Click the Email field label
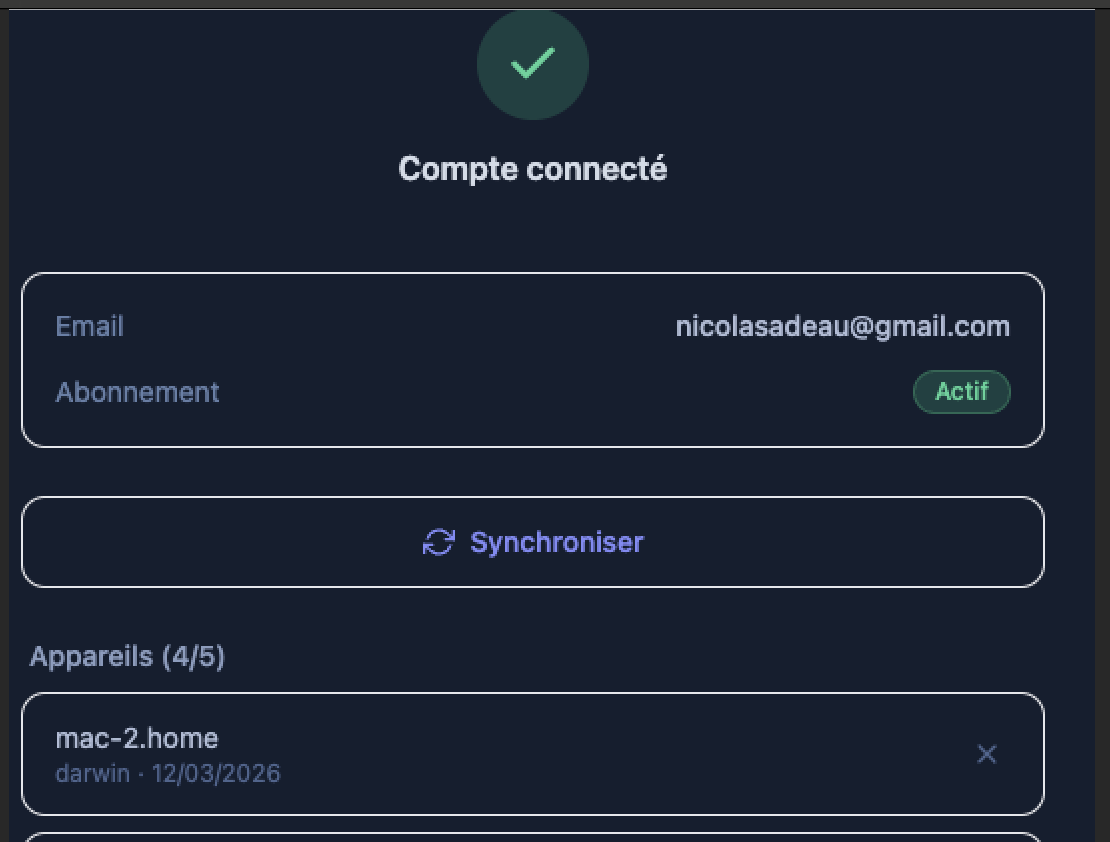This screenshot has height=842, width=1110. click(90, 327)
